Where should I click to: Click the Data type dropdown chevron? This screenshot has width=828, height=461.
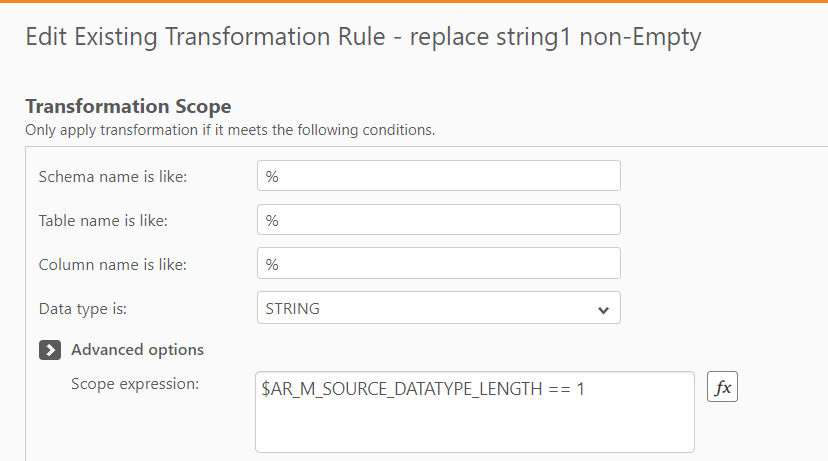click(x=603, y=310)
